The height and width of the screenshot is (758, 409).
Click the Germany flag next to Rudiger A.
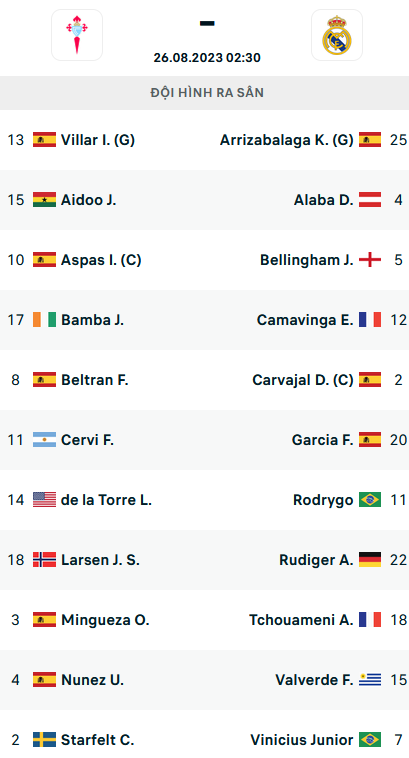[x=370, y=559]
